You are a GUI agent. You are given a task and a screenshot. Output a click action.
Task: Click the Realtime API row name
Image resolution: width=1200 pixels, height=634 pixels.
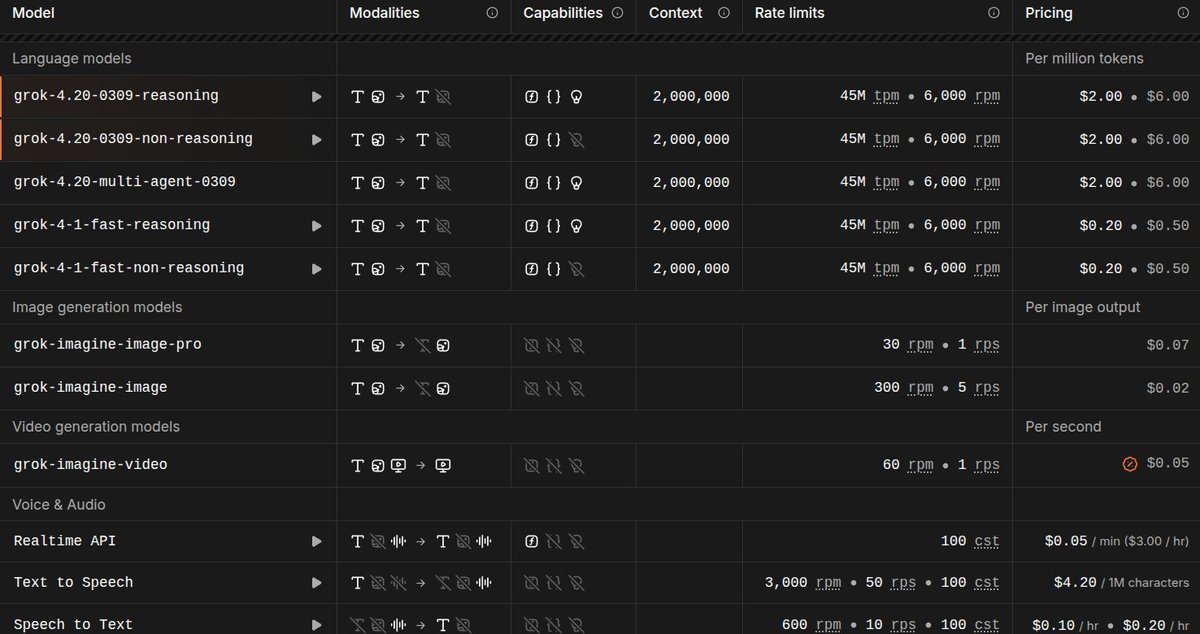(x=65, y=541)
